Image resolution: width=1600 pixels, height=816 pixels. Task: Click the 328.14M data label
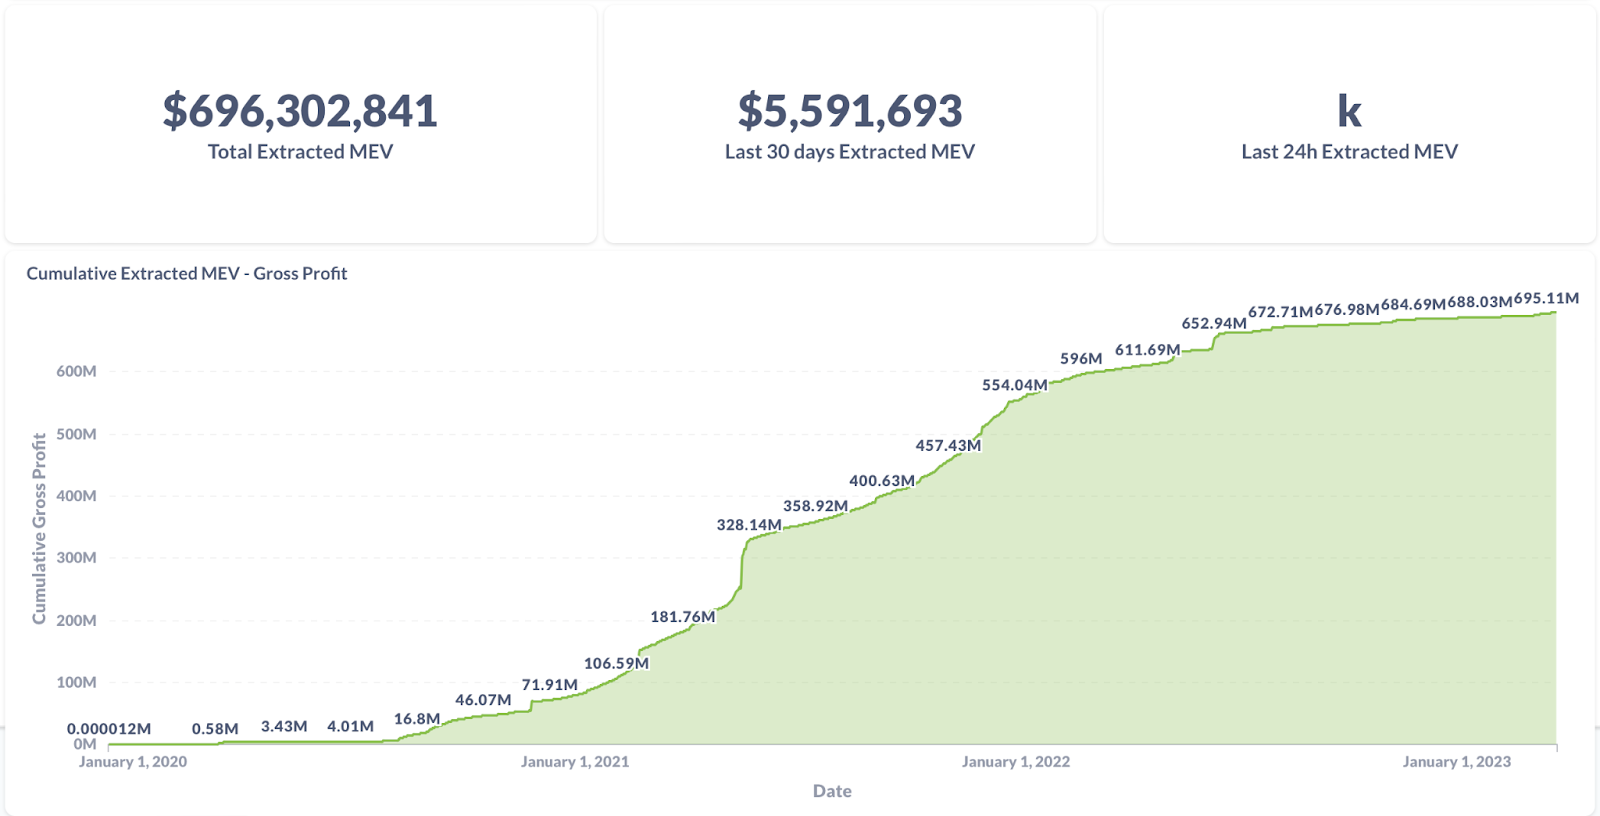749,525
